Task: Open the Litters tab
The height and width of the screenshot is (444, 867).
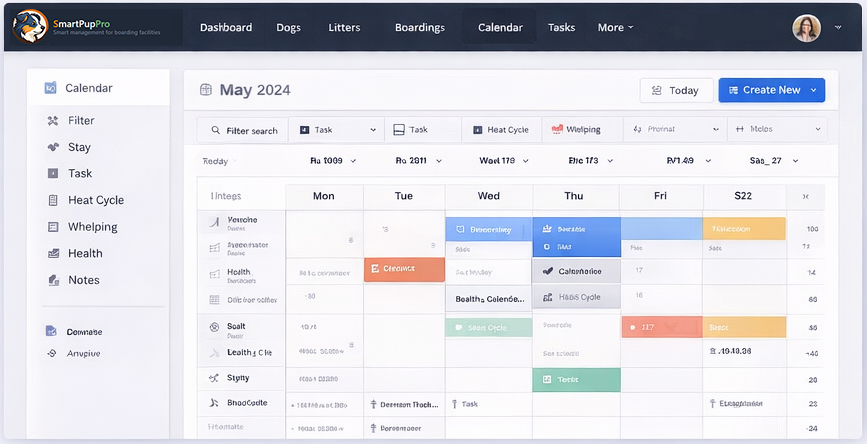Action: tap(344, 27)
